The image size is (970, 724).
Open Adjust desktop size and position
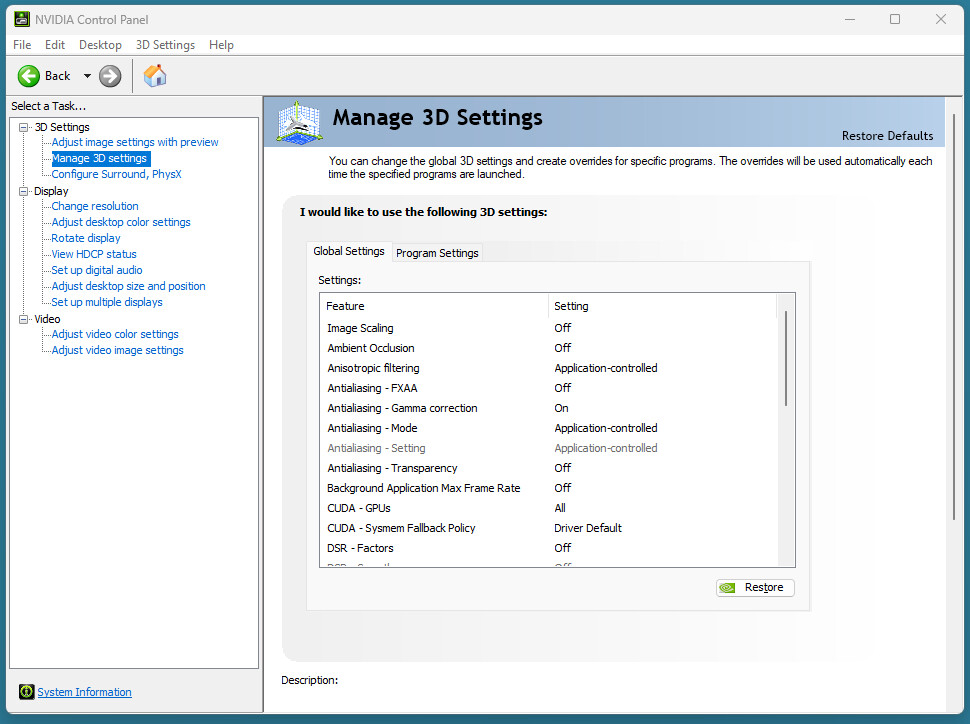tap(128, 287)
